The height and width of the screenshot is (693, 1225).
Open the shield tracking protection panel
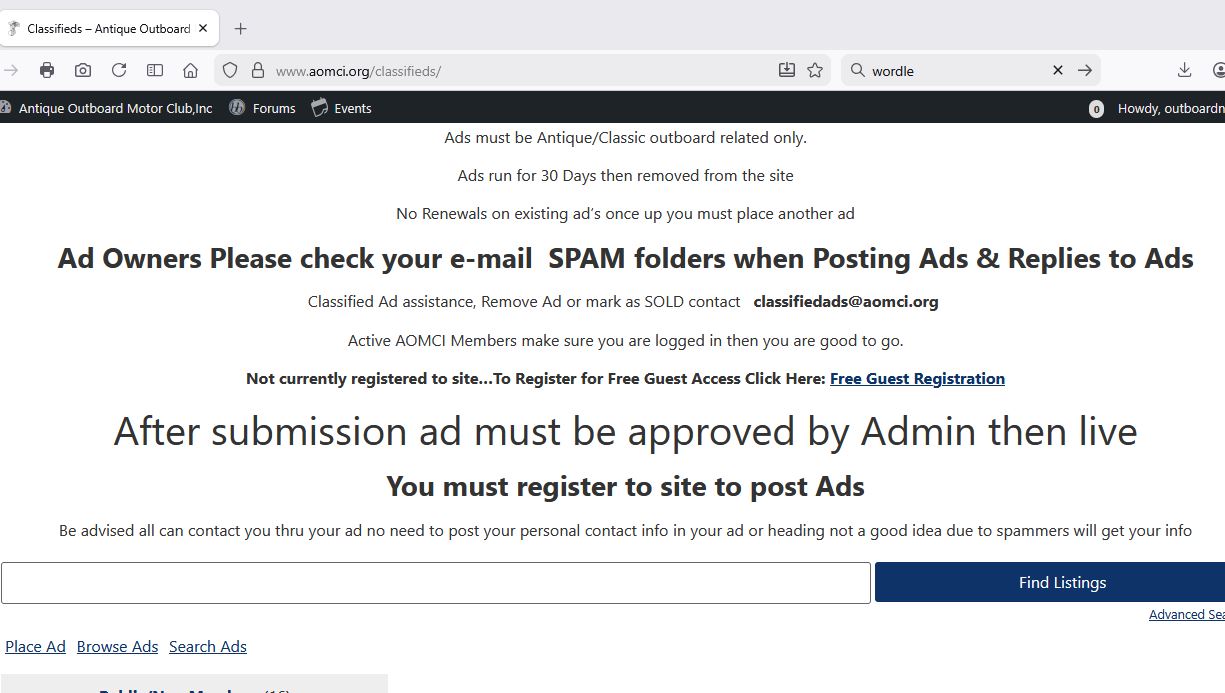pyautogui.click(x=230, y=70)
